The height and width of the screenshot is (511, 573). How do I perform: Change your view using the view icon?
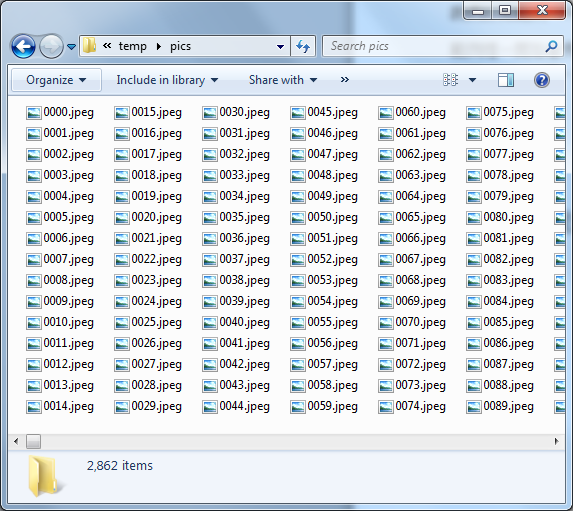450,80
